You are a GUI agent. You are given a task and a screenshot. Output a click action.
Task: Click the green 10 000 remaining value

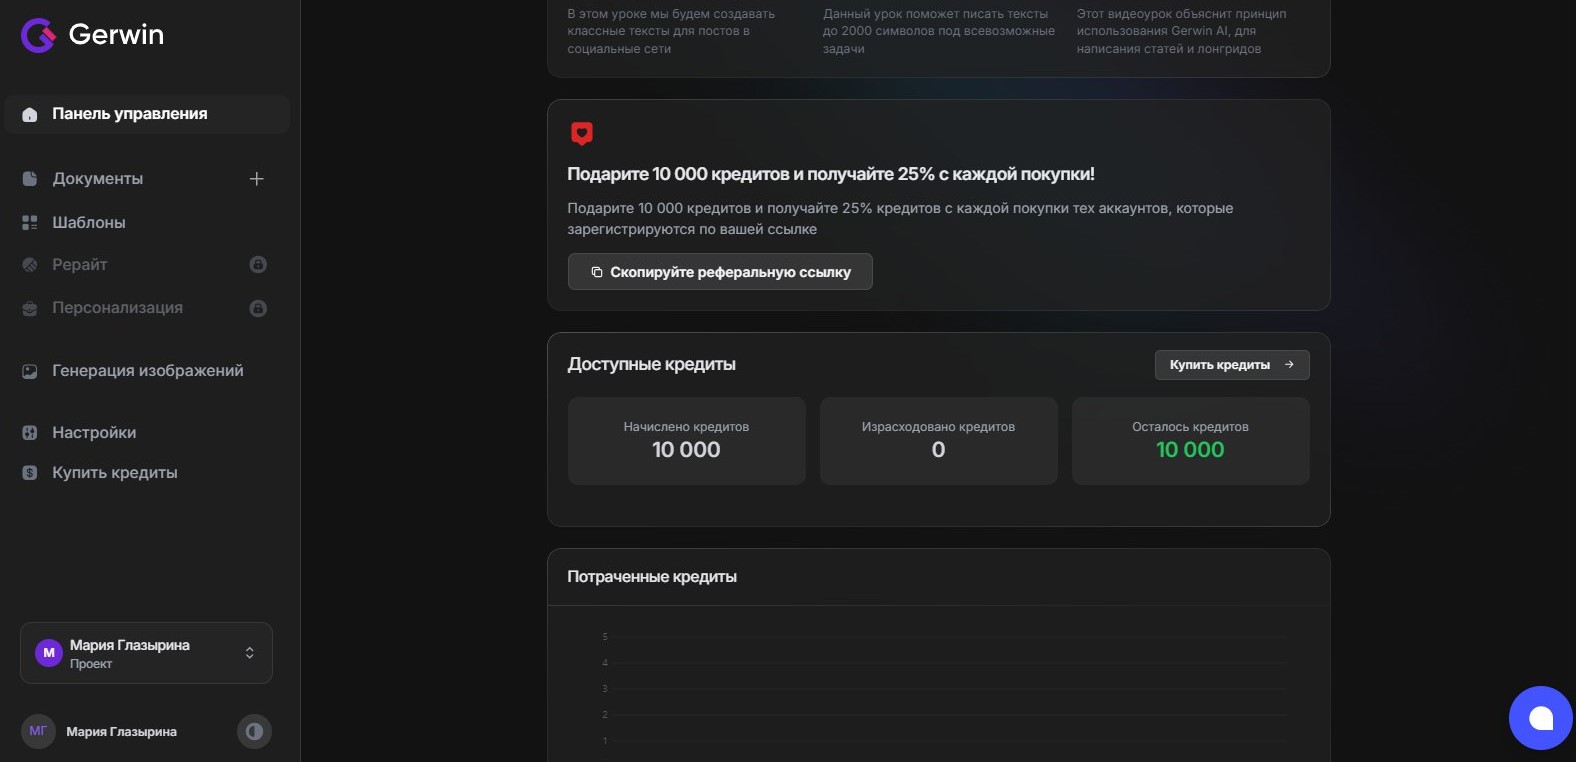coord(1190,450)
